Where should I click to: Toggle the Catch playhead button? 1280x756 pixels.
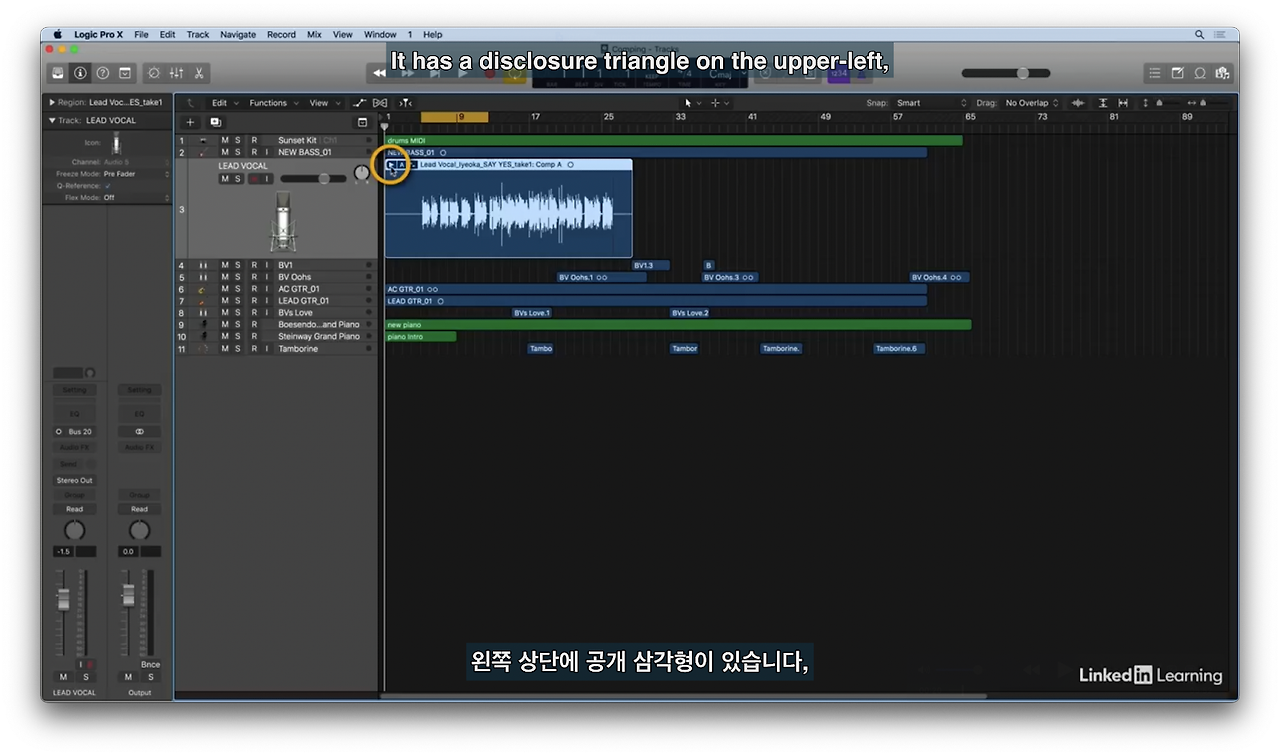point(405,103)
